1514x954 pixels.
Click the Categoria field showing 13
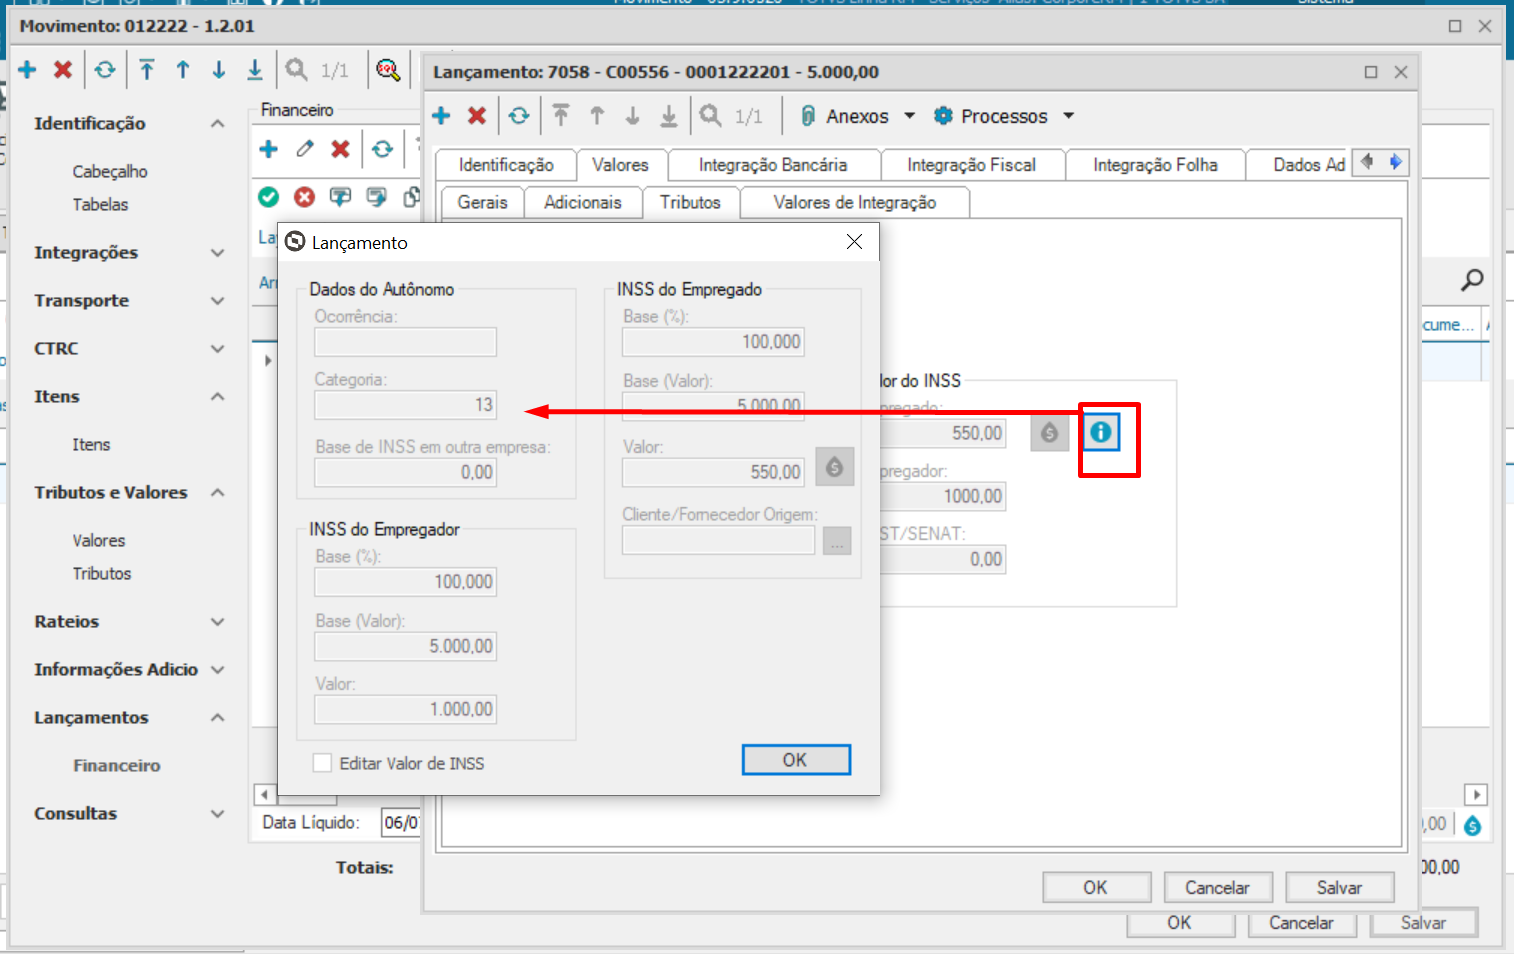coord(405,405)
